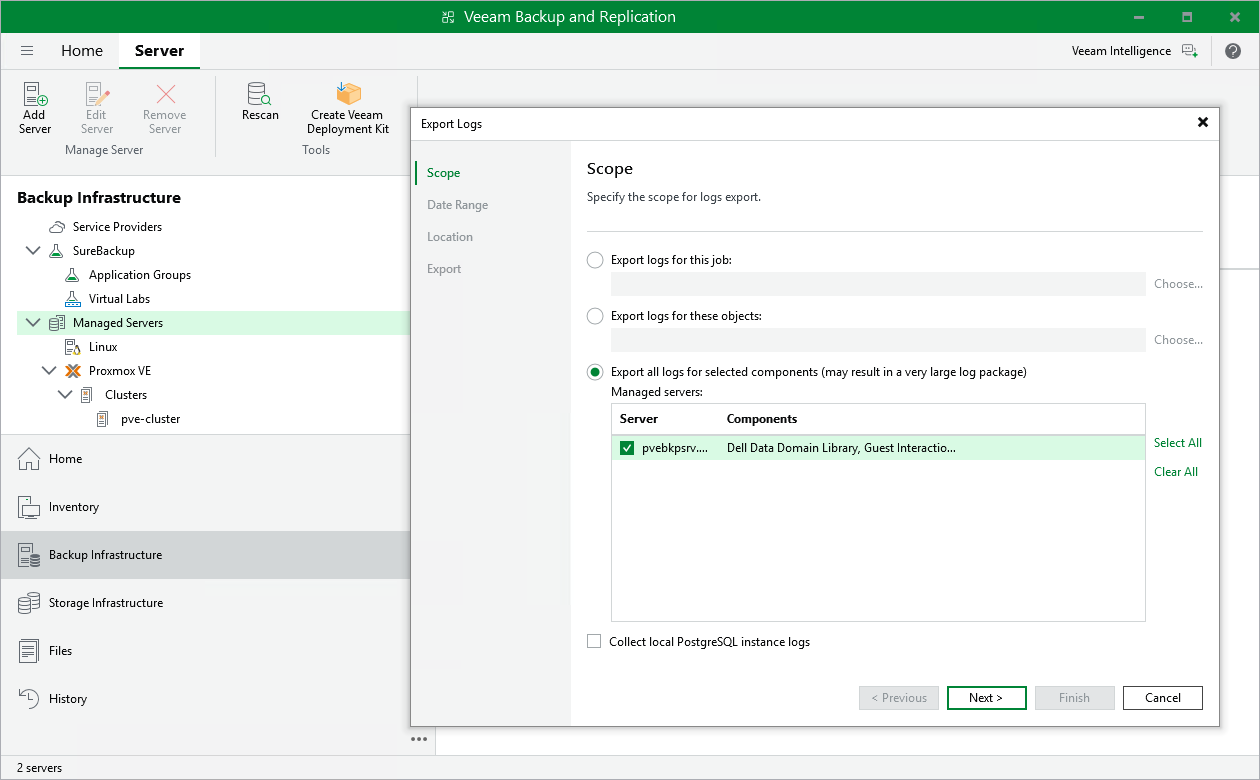1260x780 pixels.
Task: Click the Next button
Action: tap(985, 698)
